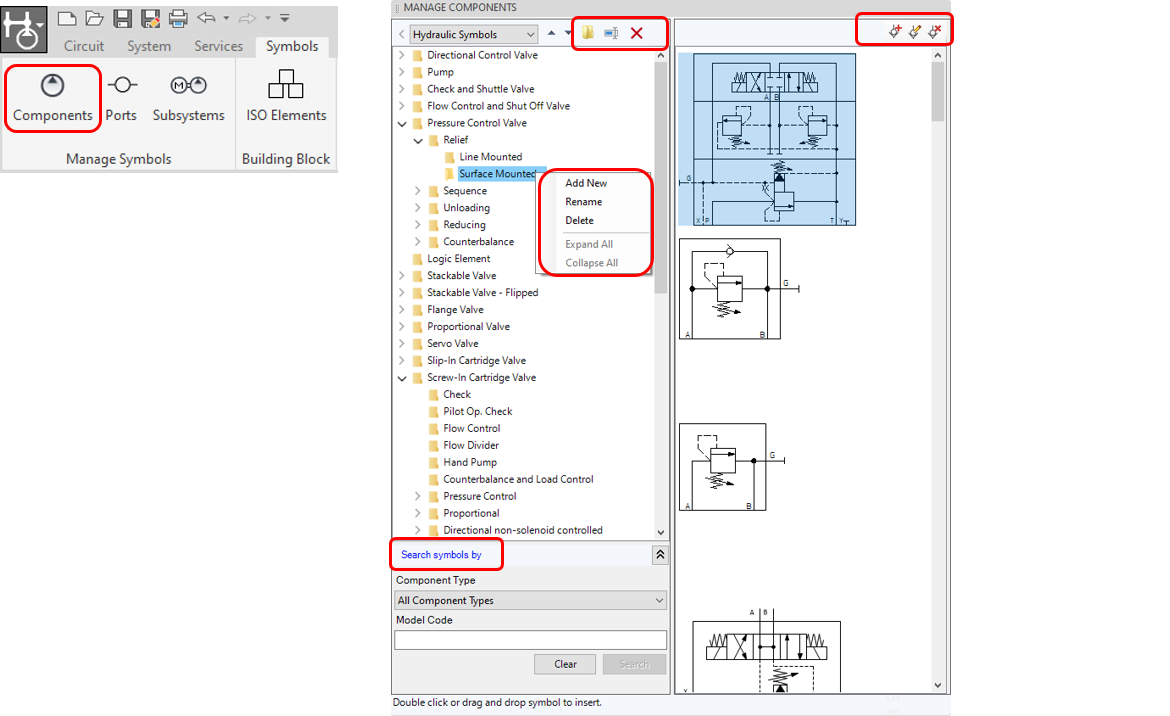This screenshot has height=716, width=1170.
Task: Open the All Component Types dropdown
Action: 530,599
